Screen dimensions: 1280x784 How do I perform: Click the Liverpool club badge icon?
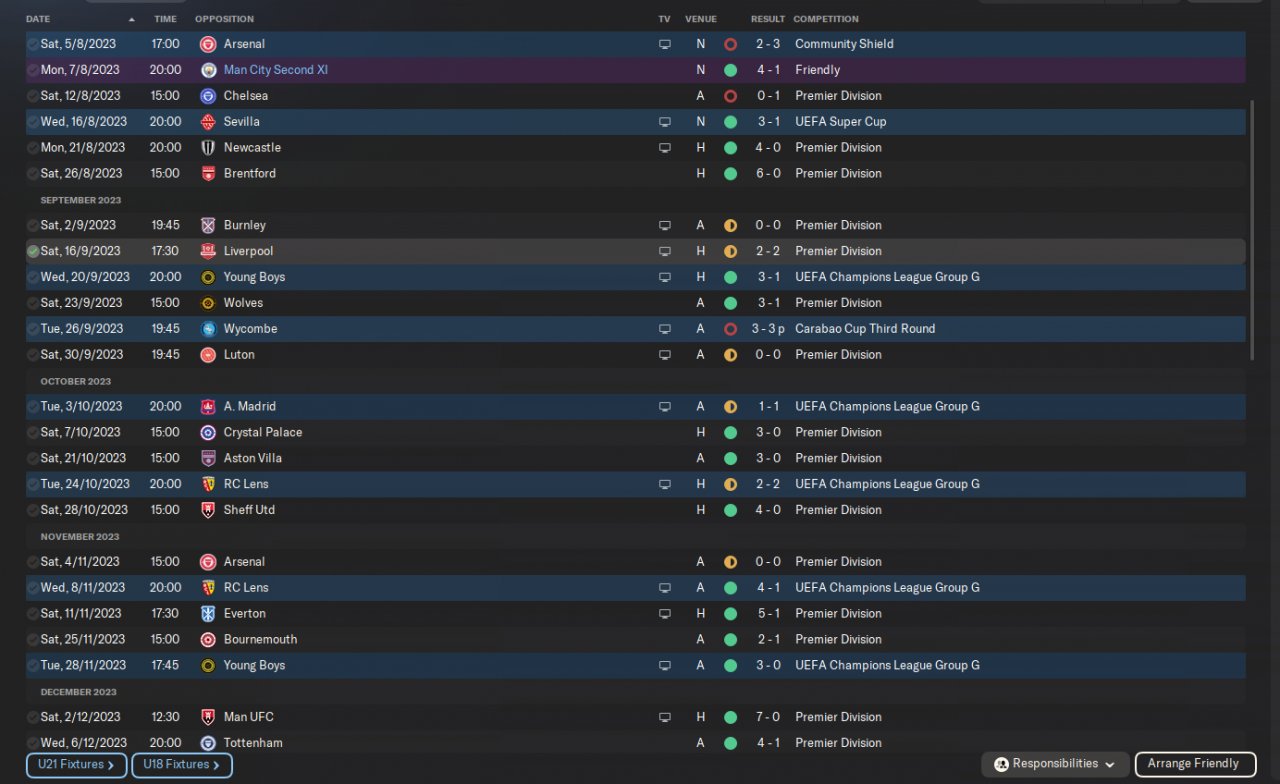tap(208, 251)
